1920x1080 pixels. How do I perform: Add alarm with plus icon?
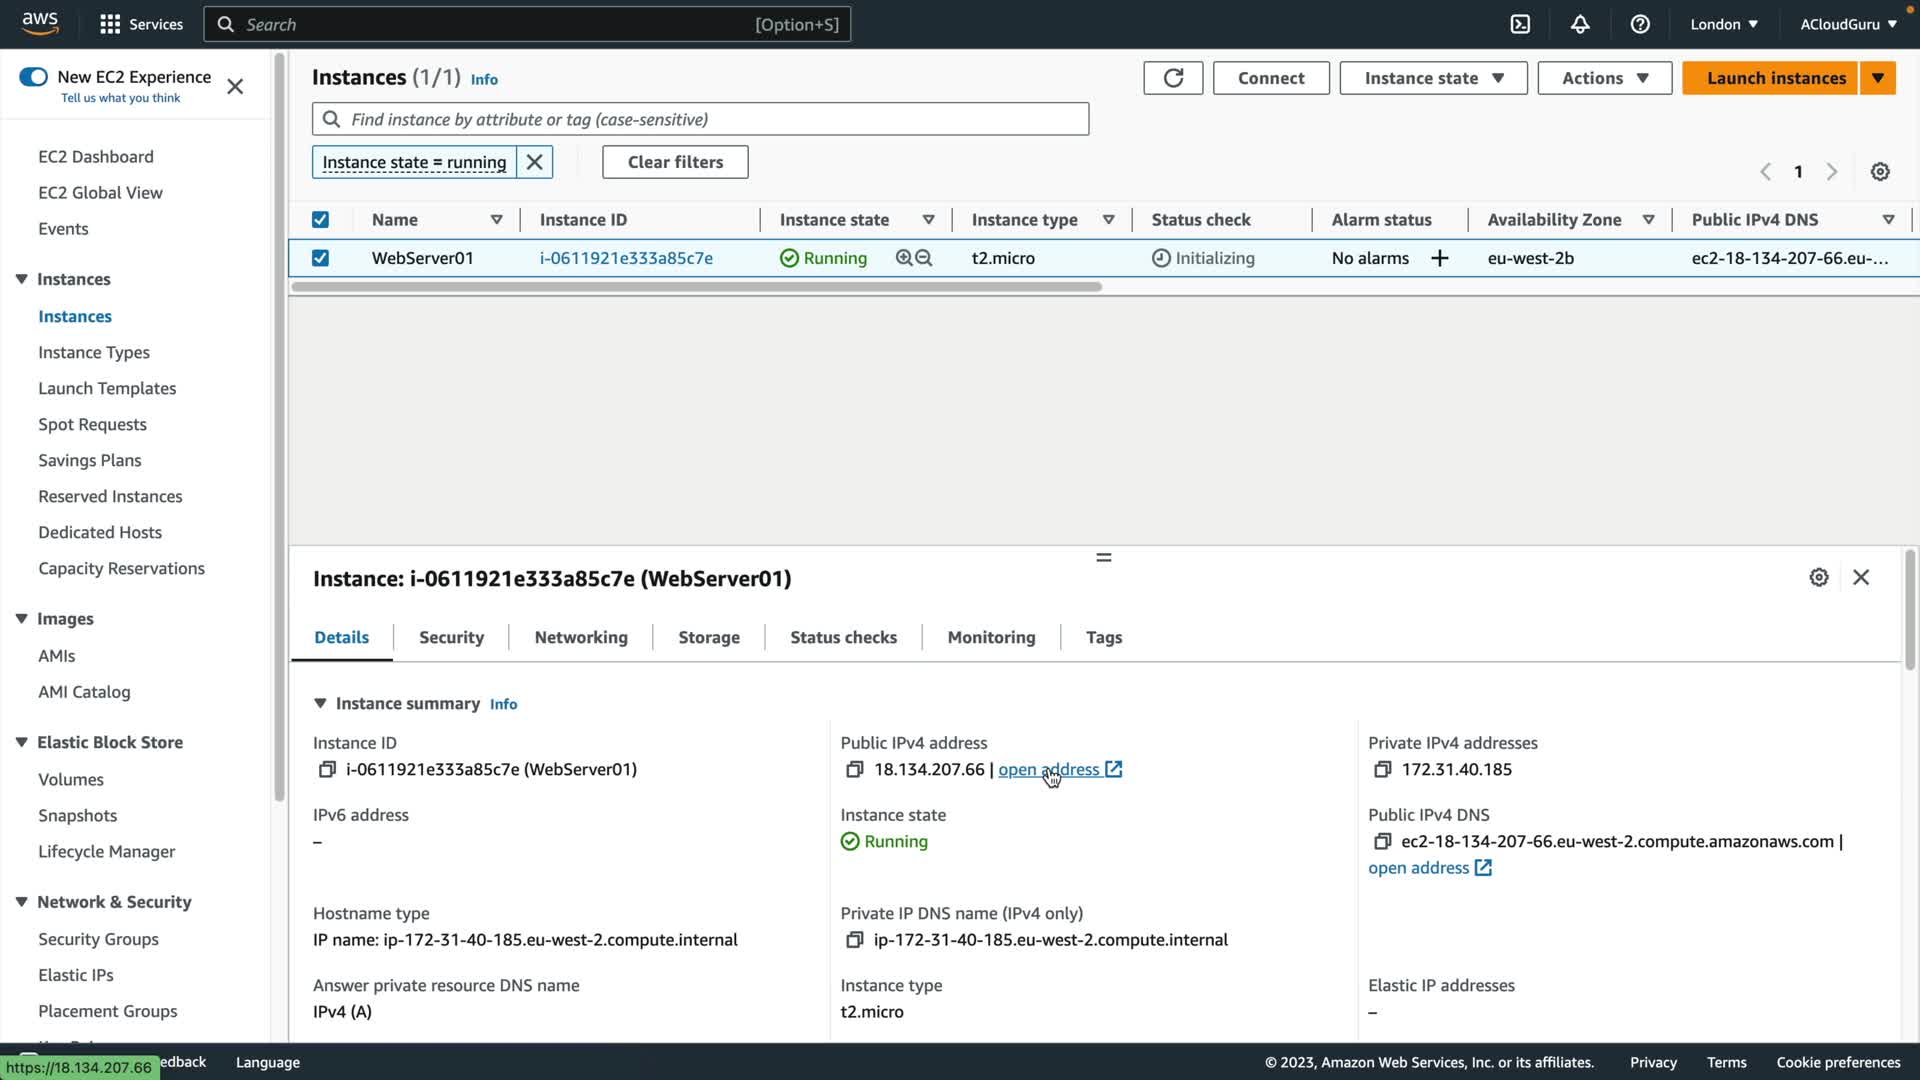[1439, 258]
